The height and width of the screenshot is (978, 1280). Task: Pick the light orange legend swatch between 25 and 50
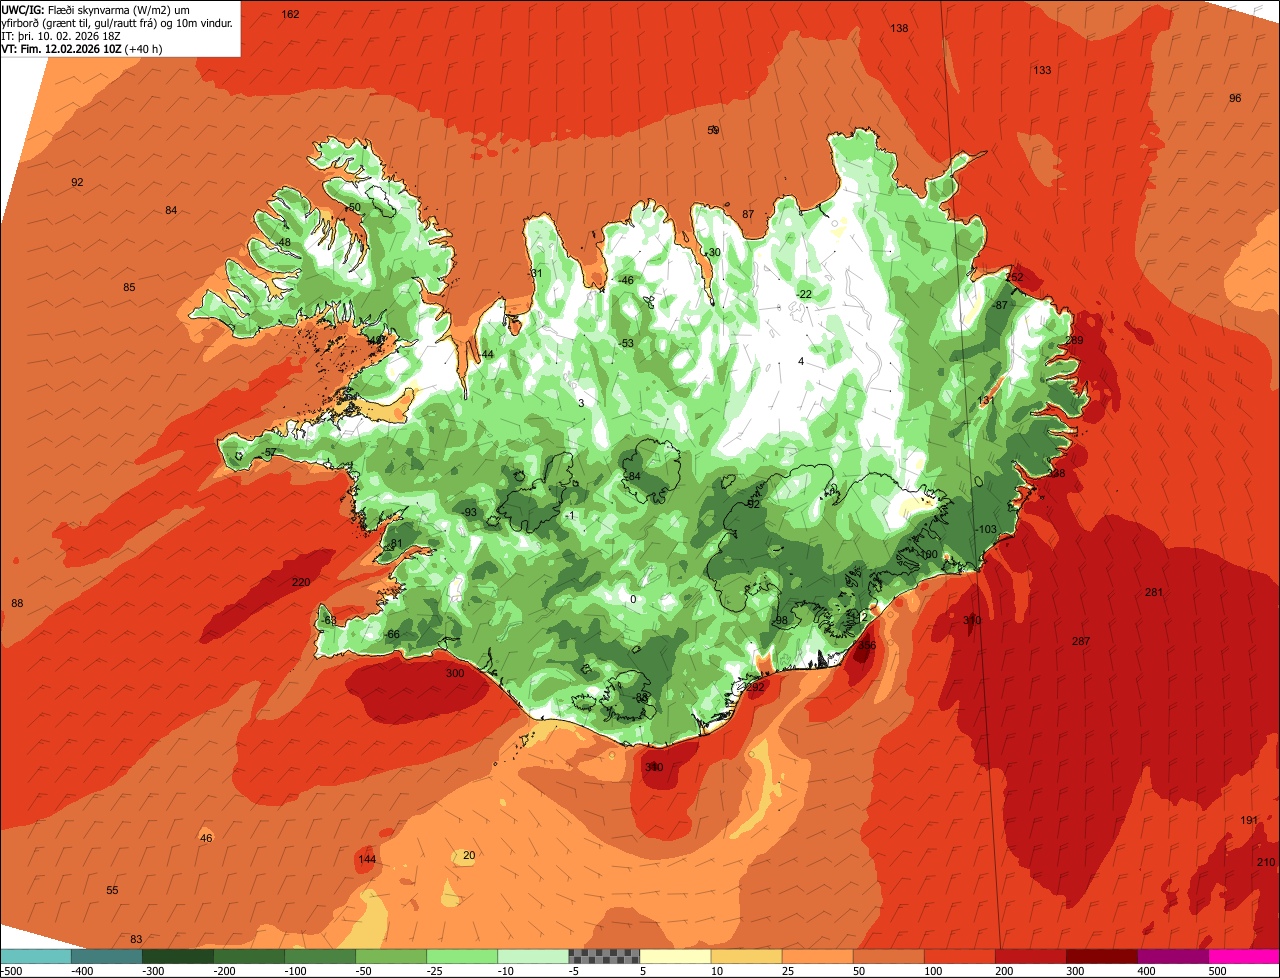click(818, 955)
